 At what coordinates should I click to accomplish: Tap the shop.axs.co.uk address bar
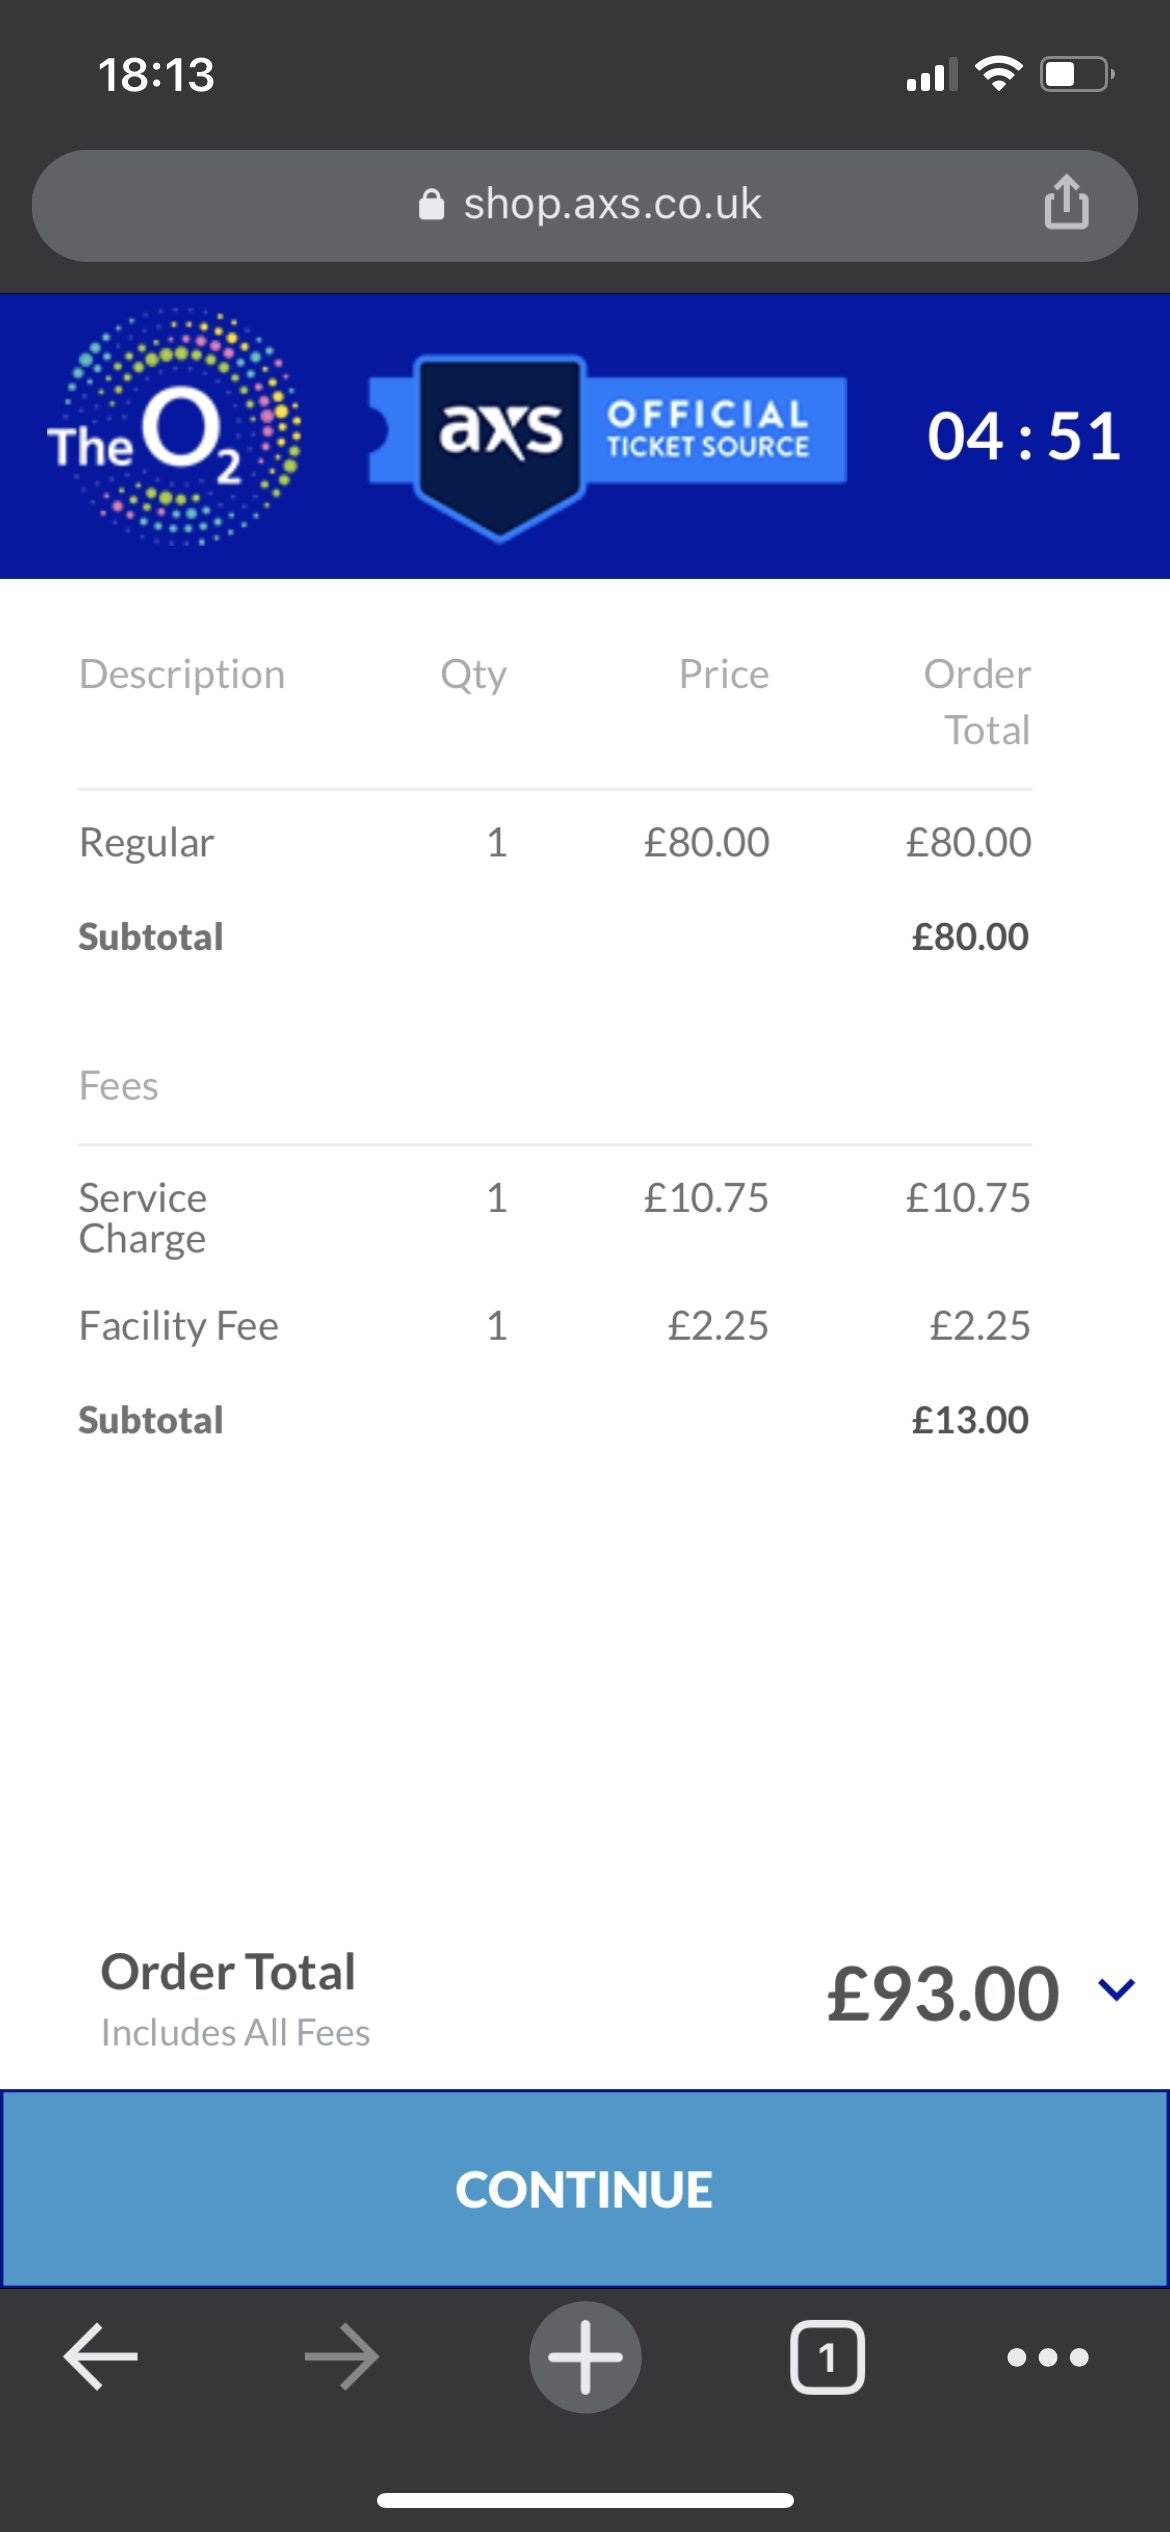pyautogui.click(x=610, y=205)
